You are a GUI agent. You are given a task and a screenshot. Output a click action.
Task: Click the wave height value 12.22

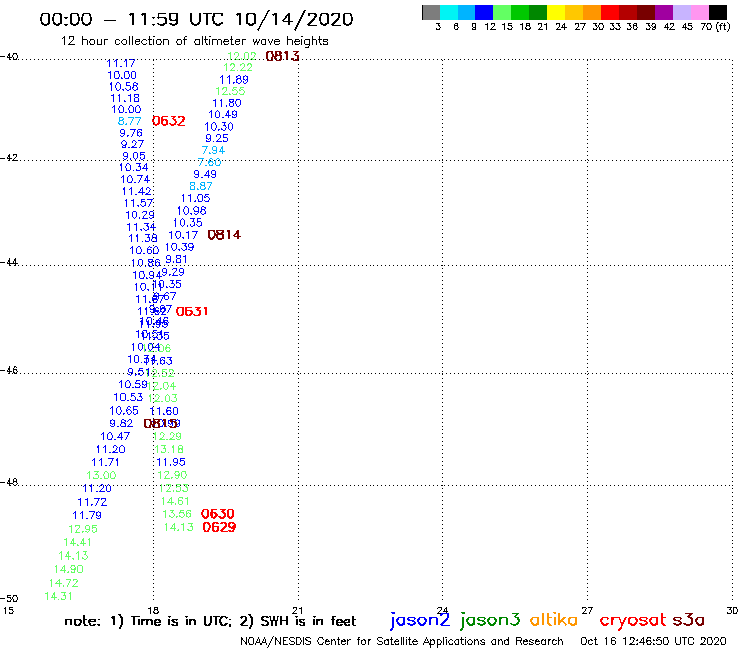pos(238,68)
